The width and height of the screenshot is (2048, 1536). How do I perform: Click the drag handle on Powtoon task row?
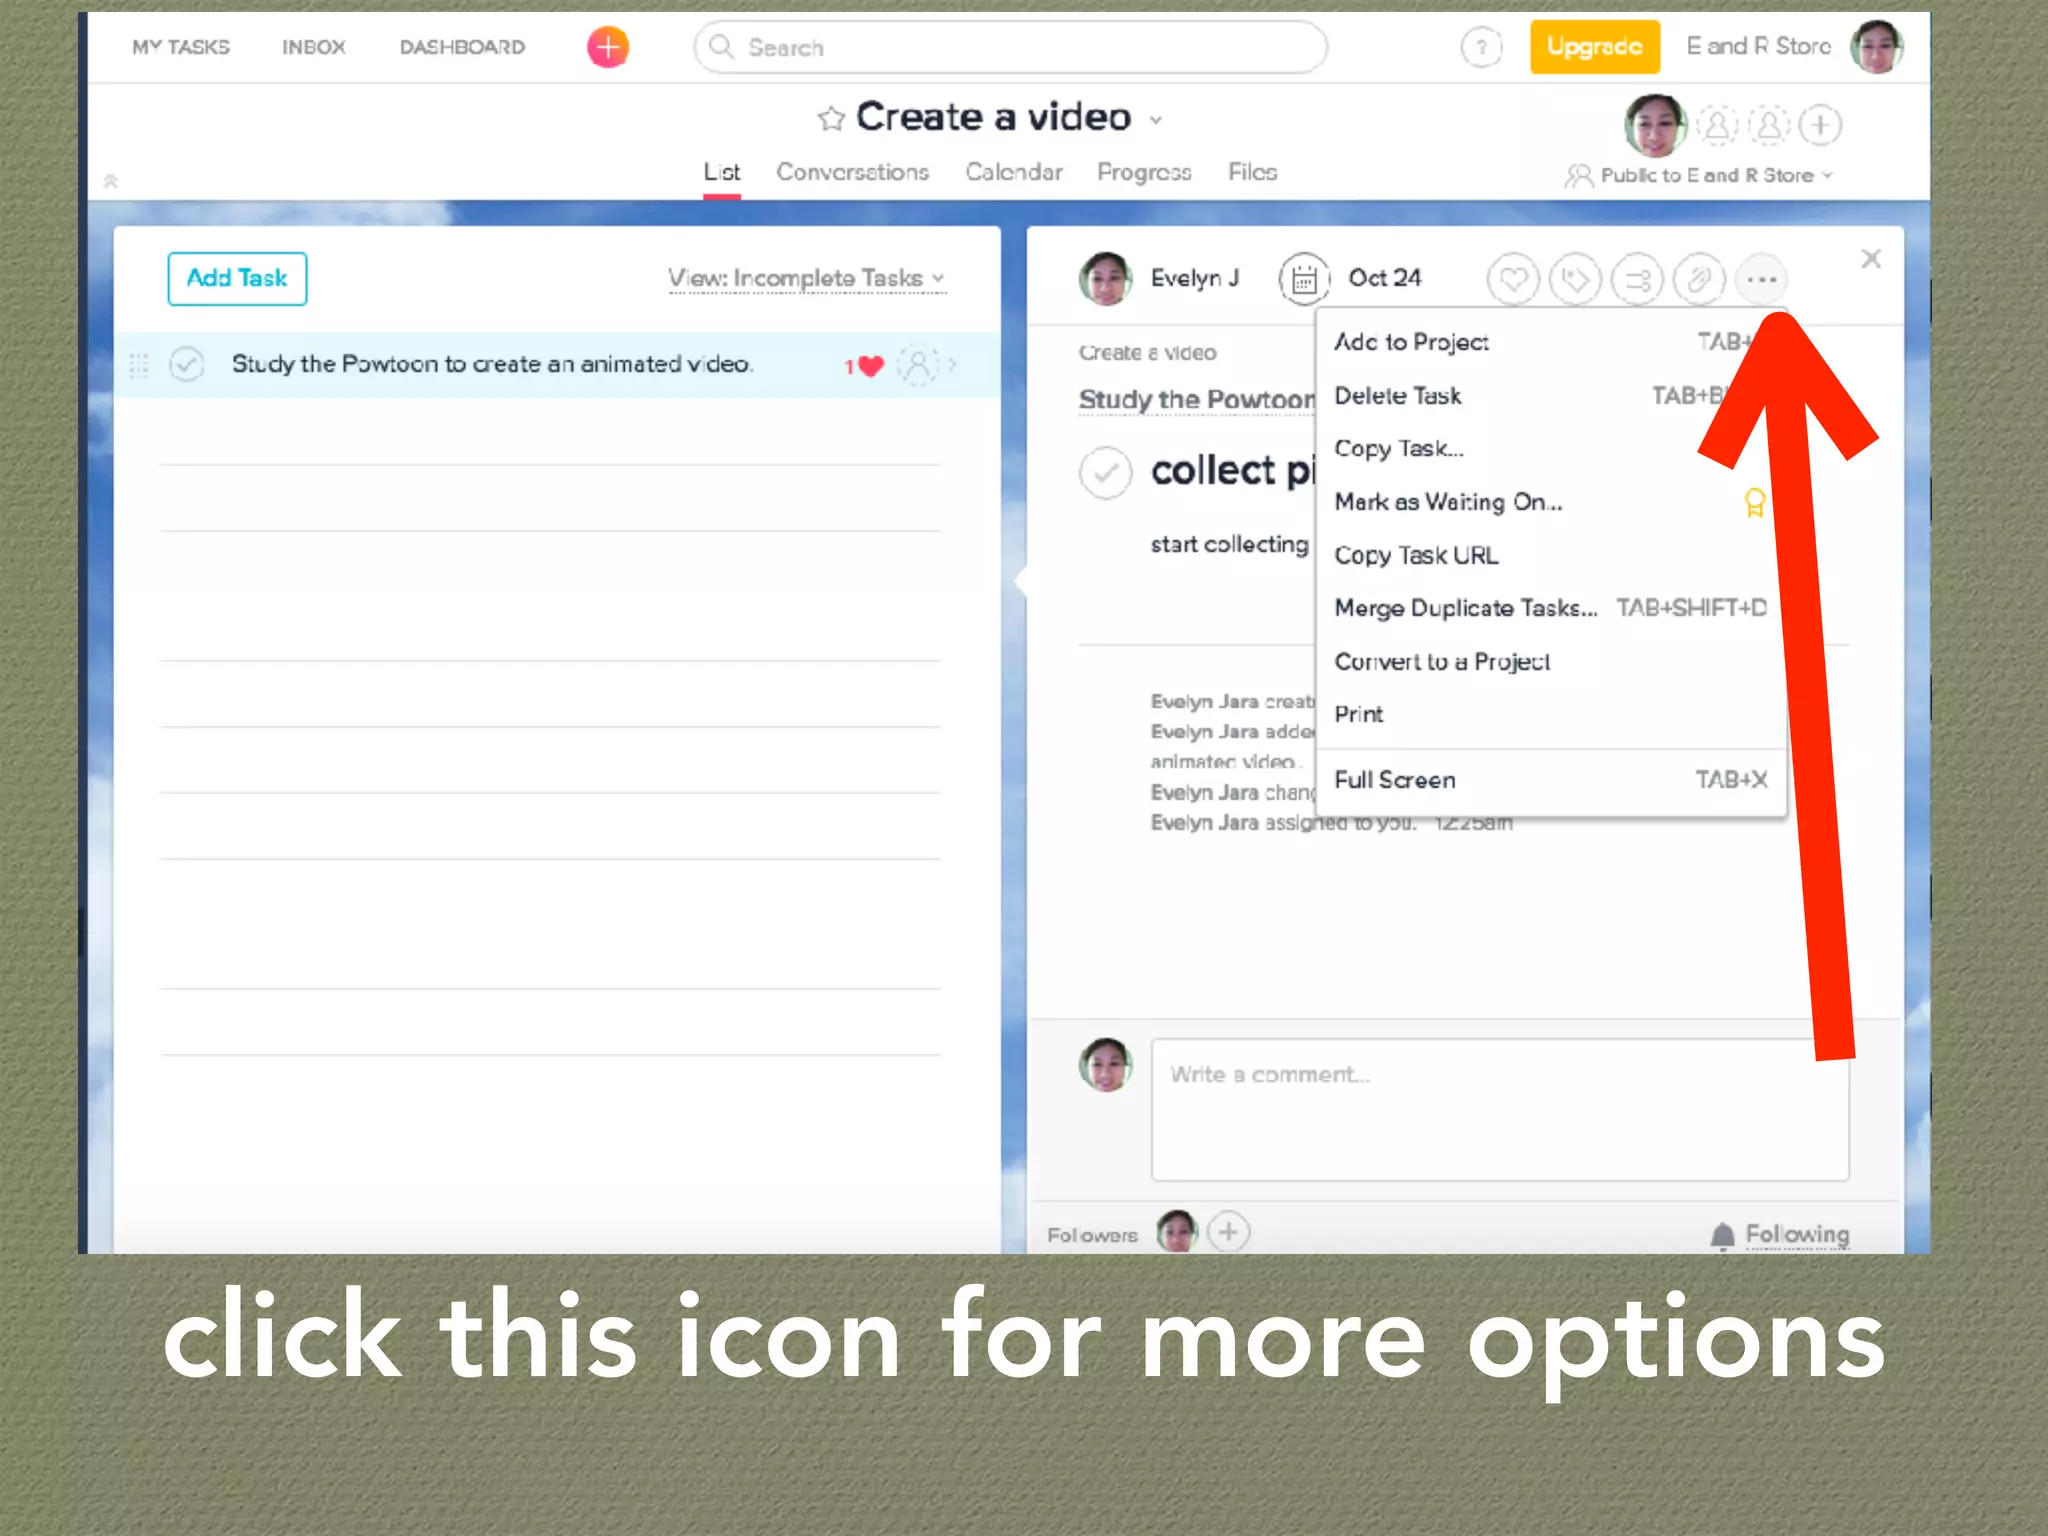click(x=139, y=365)
